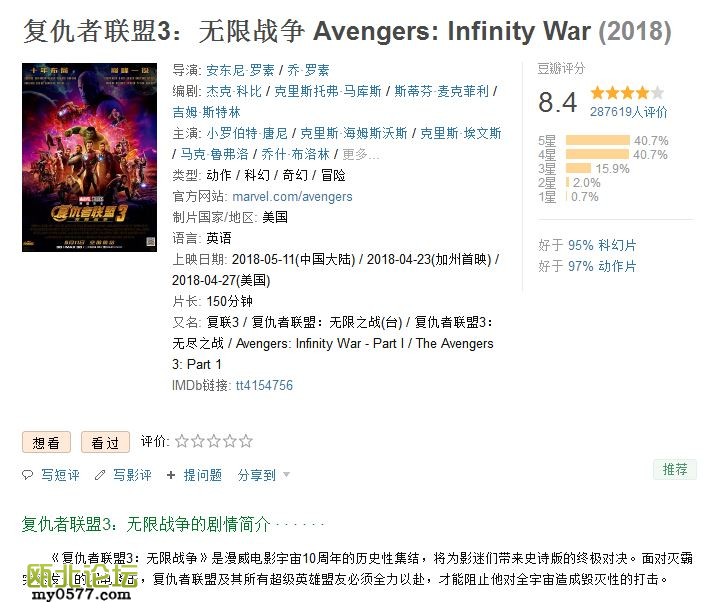Open the 287619人评价 ratings link
This screenshot has width=721, height=608.
pos(628,112)
